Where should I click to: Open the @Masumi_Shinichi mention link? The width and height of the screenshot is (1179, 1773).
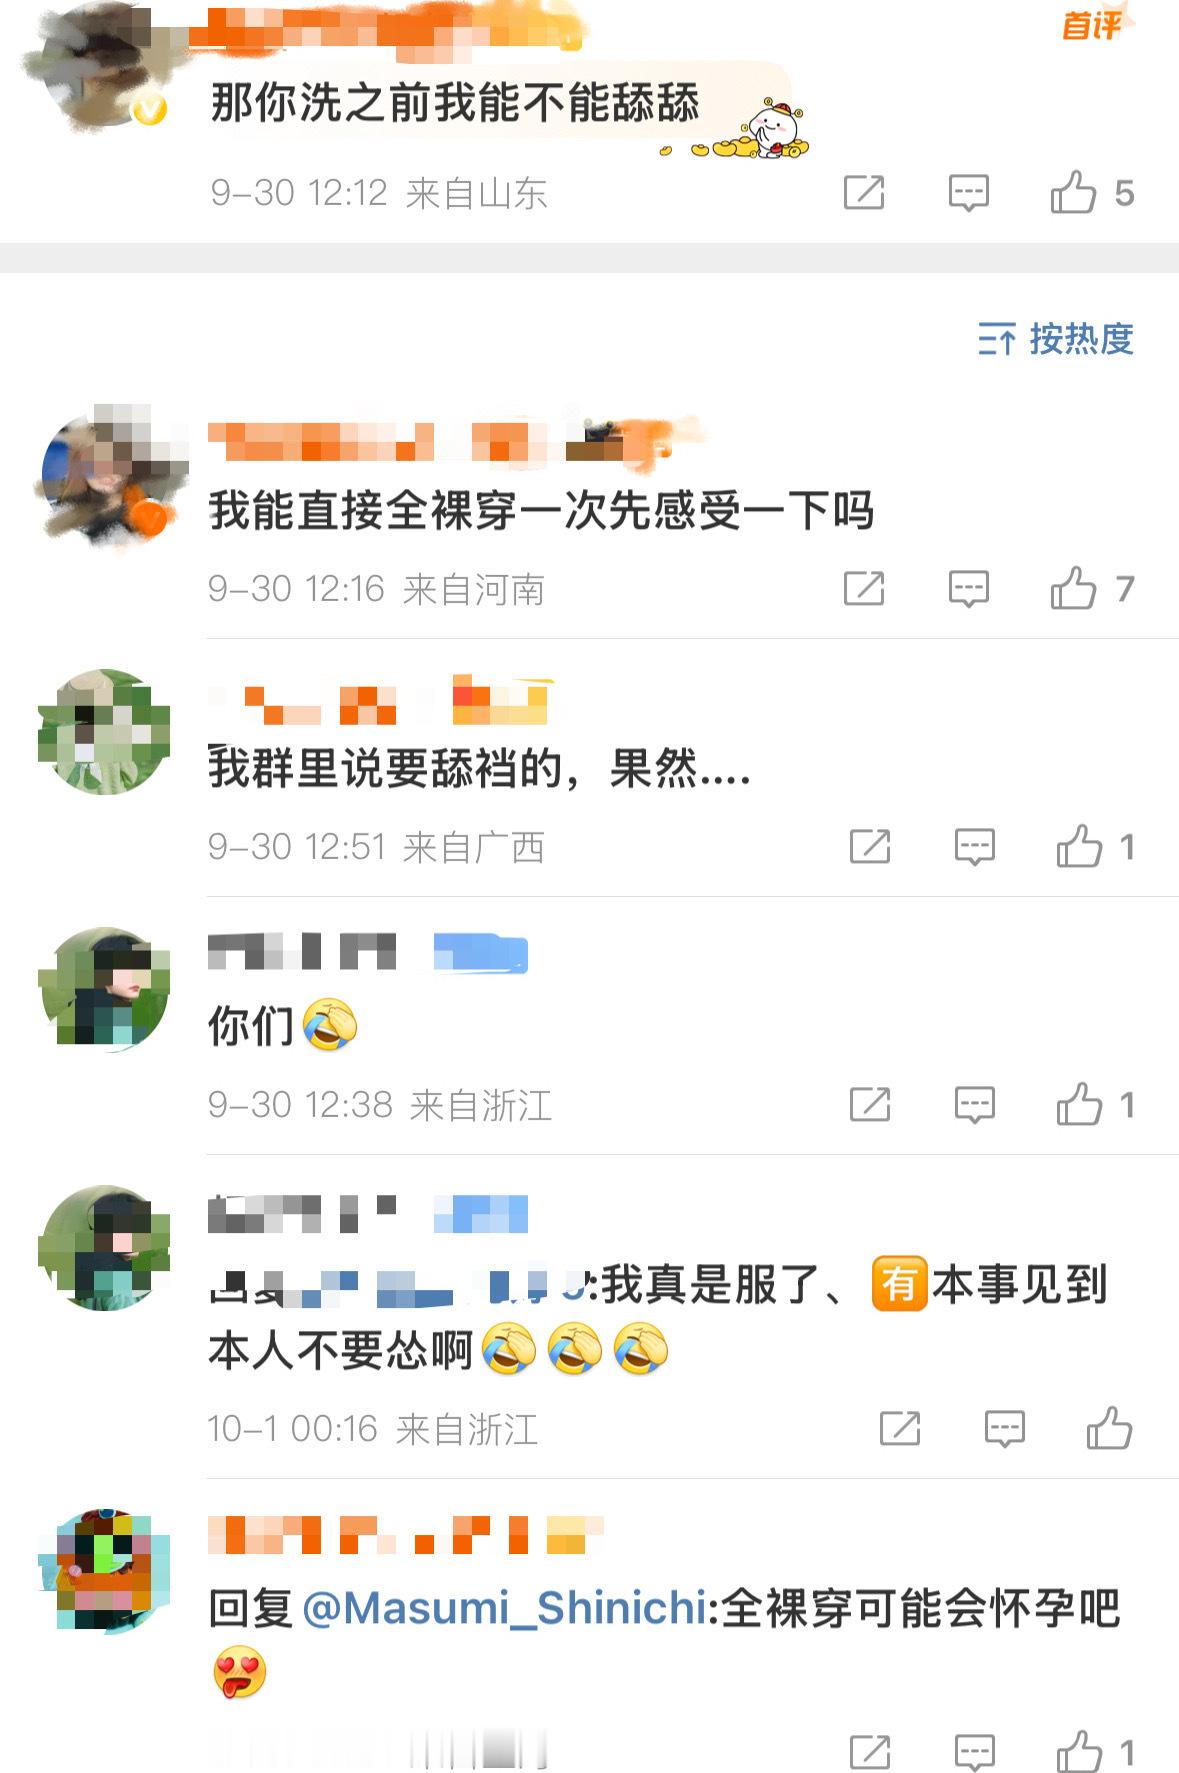(505, 1608)
